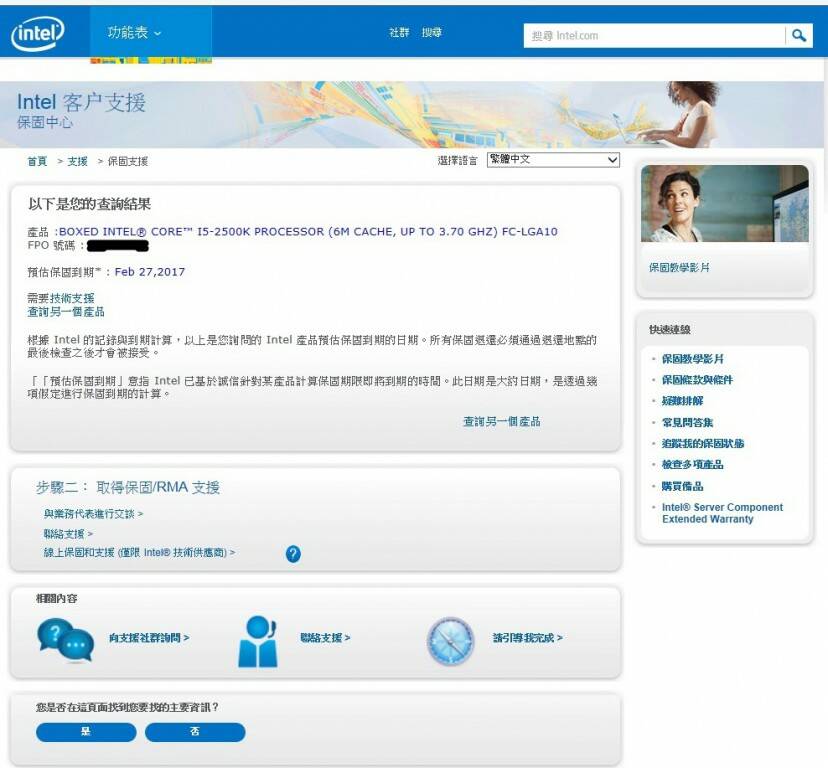Click the 步驟二： 取得保固/RMA 支援 heading
Image resolution: width=828 pixels, height=768 pixels.
(128, 487)
